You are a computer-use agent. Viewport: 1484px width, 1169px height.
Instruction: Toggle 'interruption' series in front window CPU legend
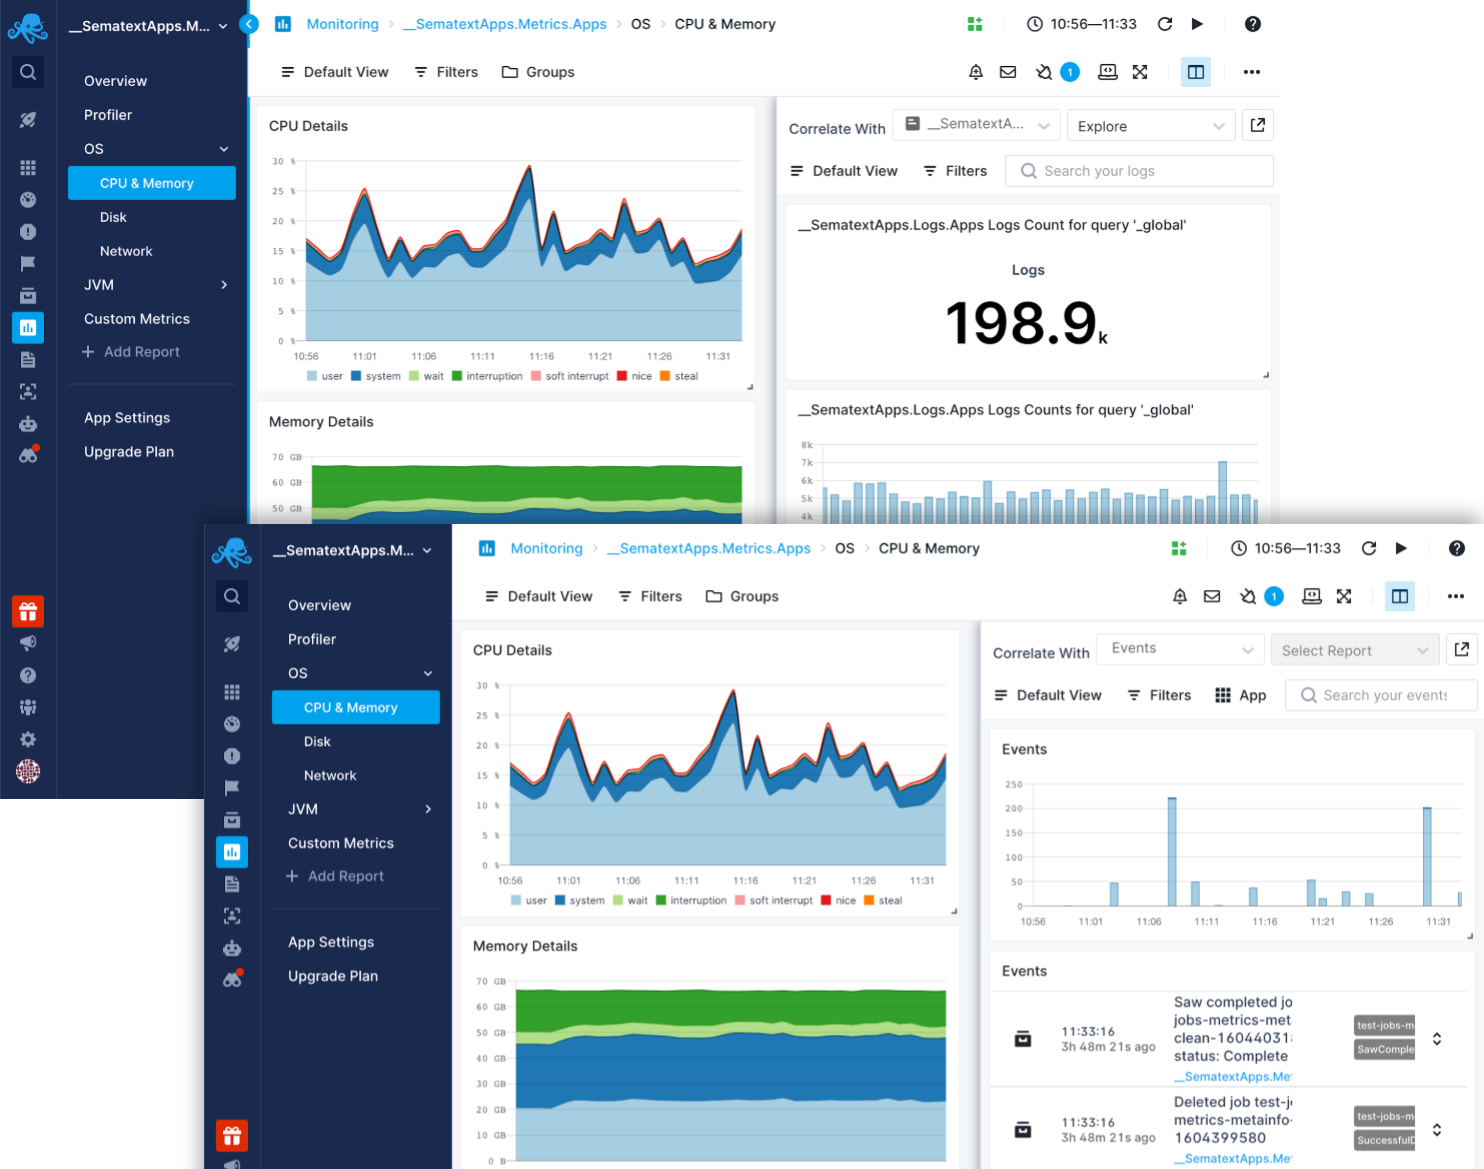coord(691,900)
